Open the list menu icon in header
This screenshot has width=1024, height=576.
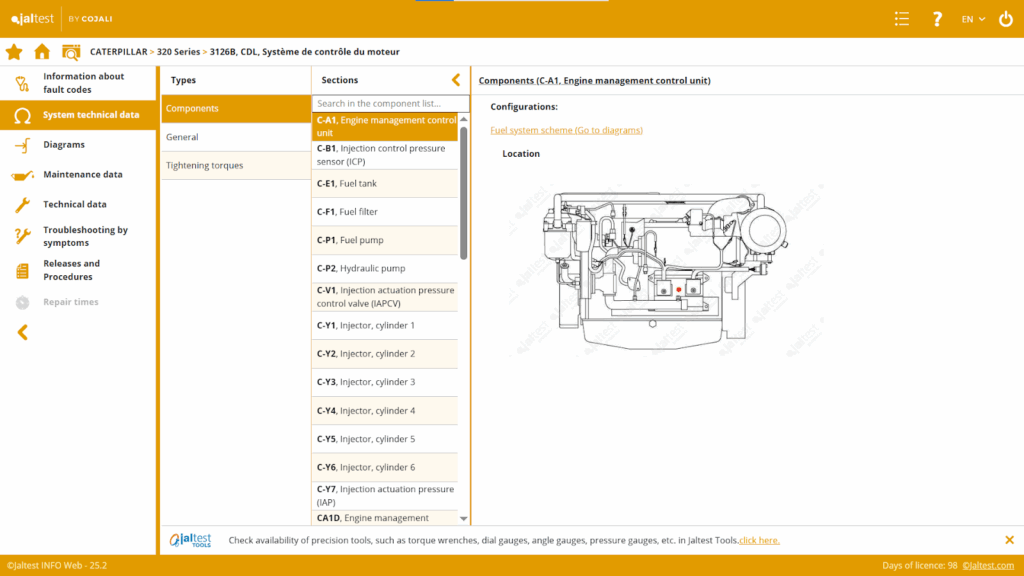tap(902, 19)
